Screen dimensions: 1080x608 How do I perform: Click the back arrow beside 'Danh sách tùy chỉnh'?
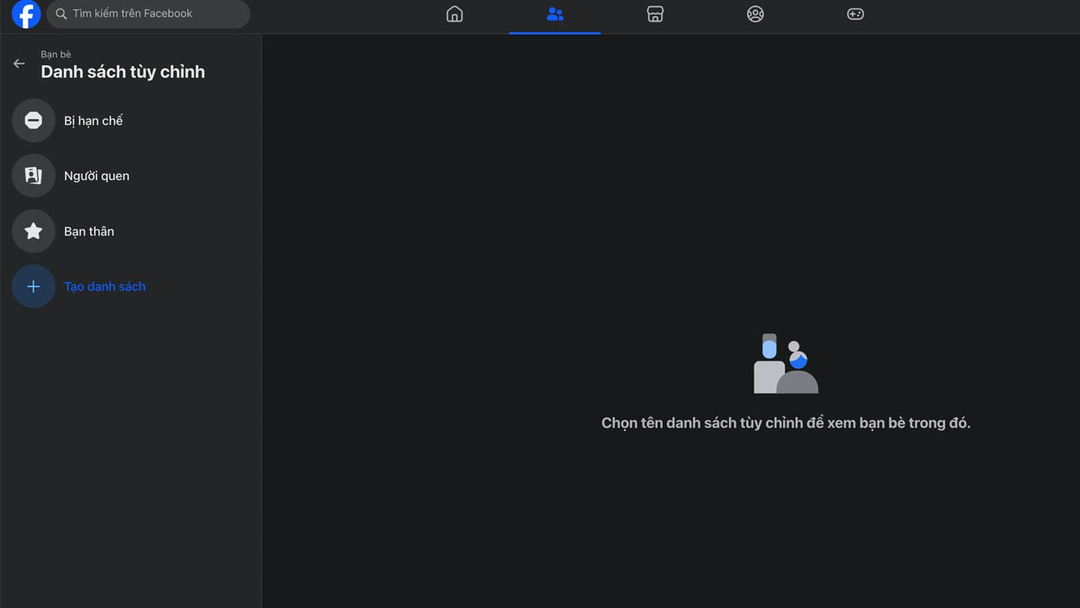(x=19, y=63)
